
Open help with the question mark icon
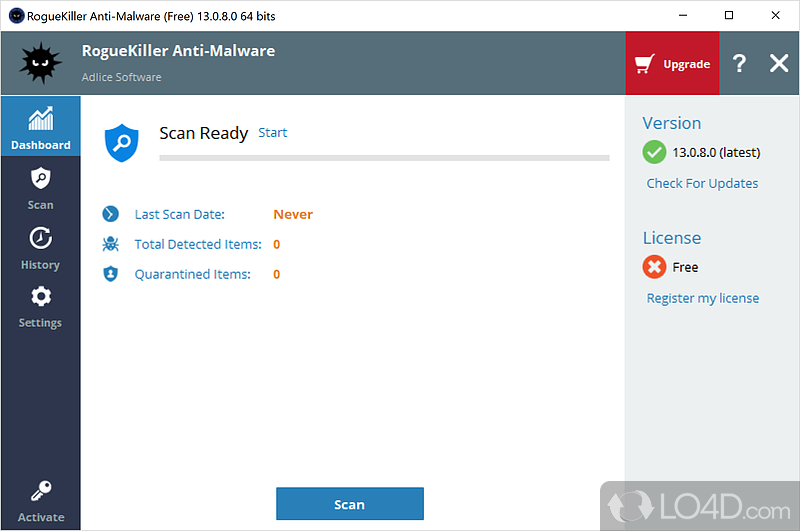(739, 63)
